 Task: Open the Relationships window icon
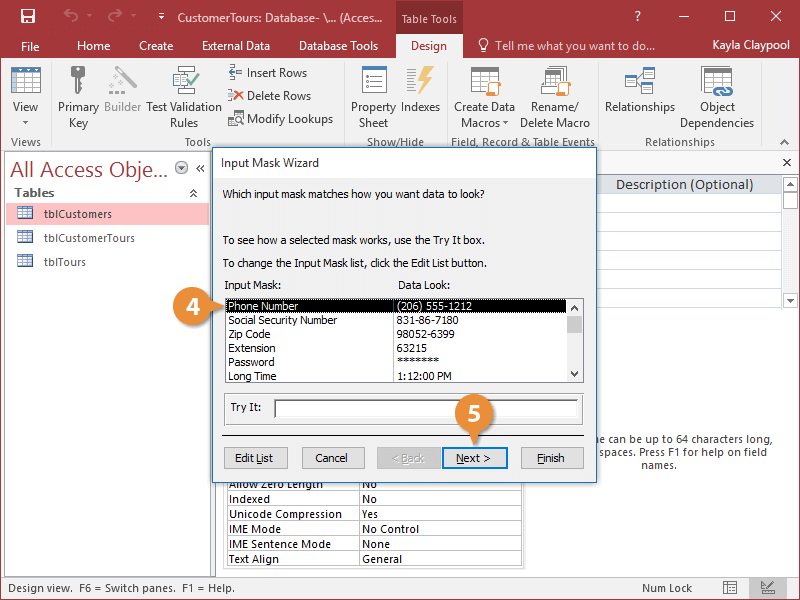click(x=640, y=80)
